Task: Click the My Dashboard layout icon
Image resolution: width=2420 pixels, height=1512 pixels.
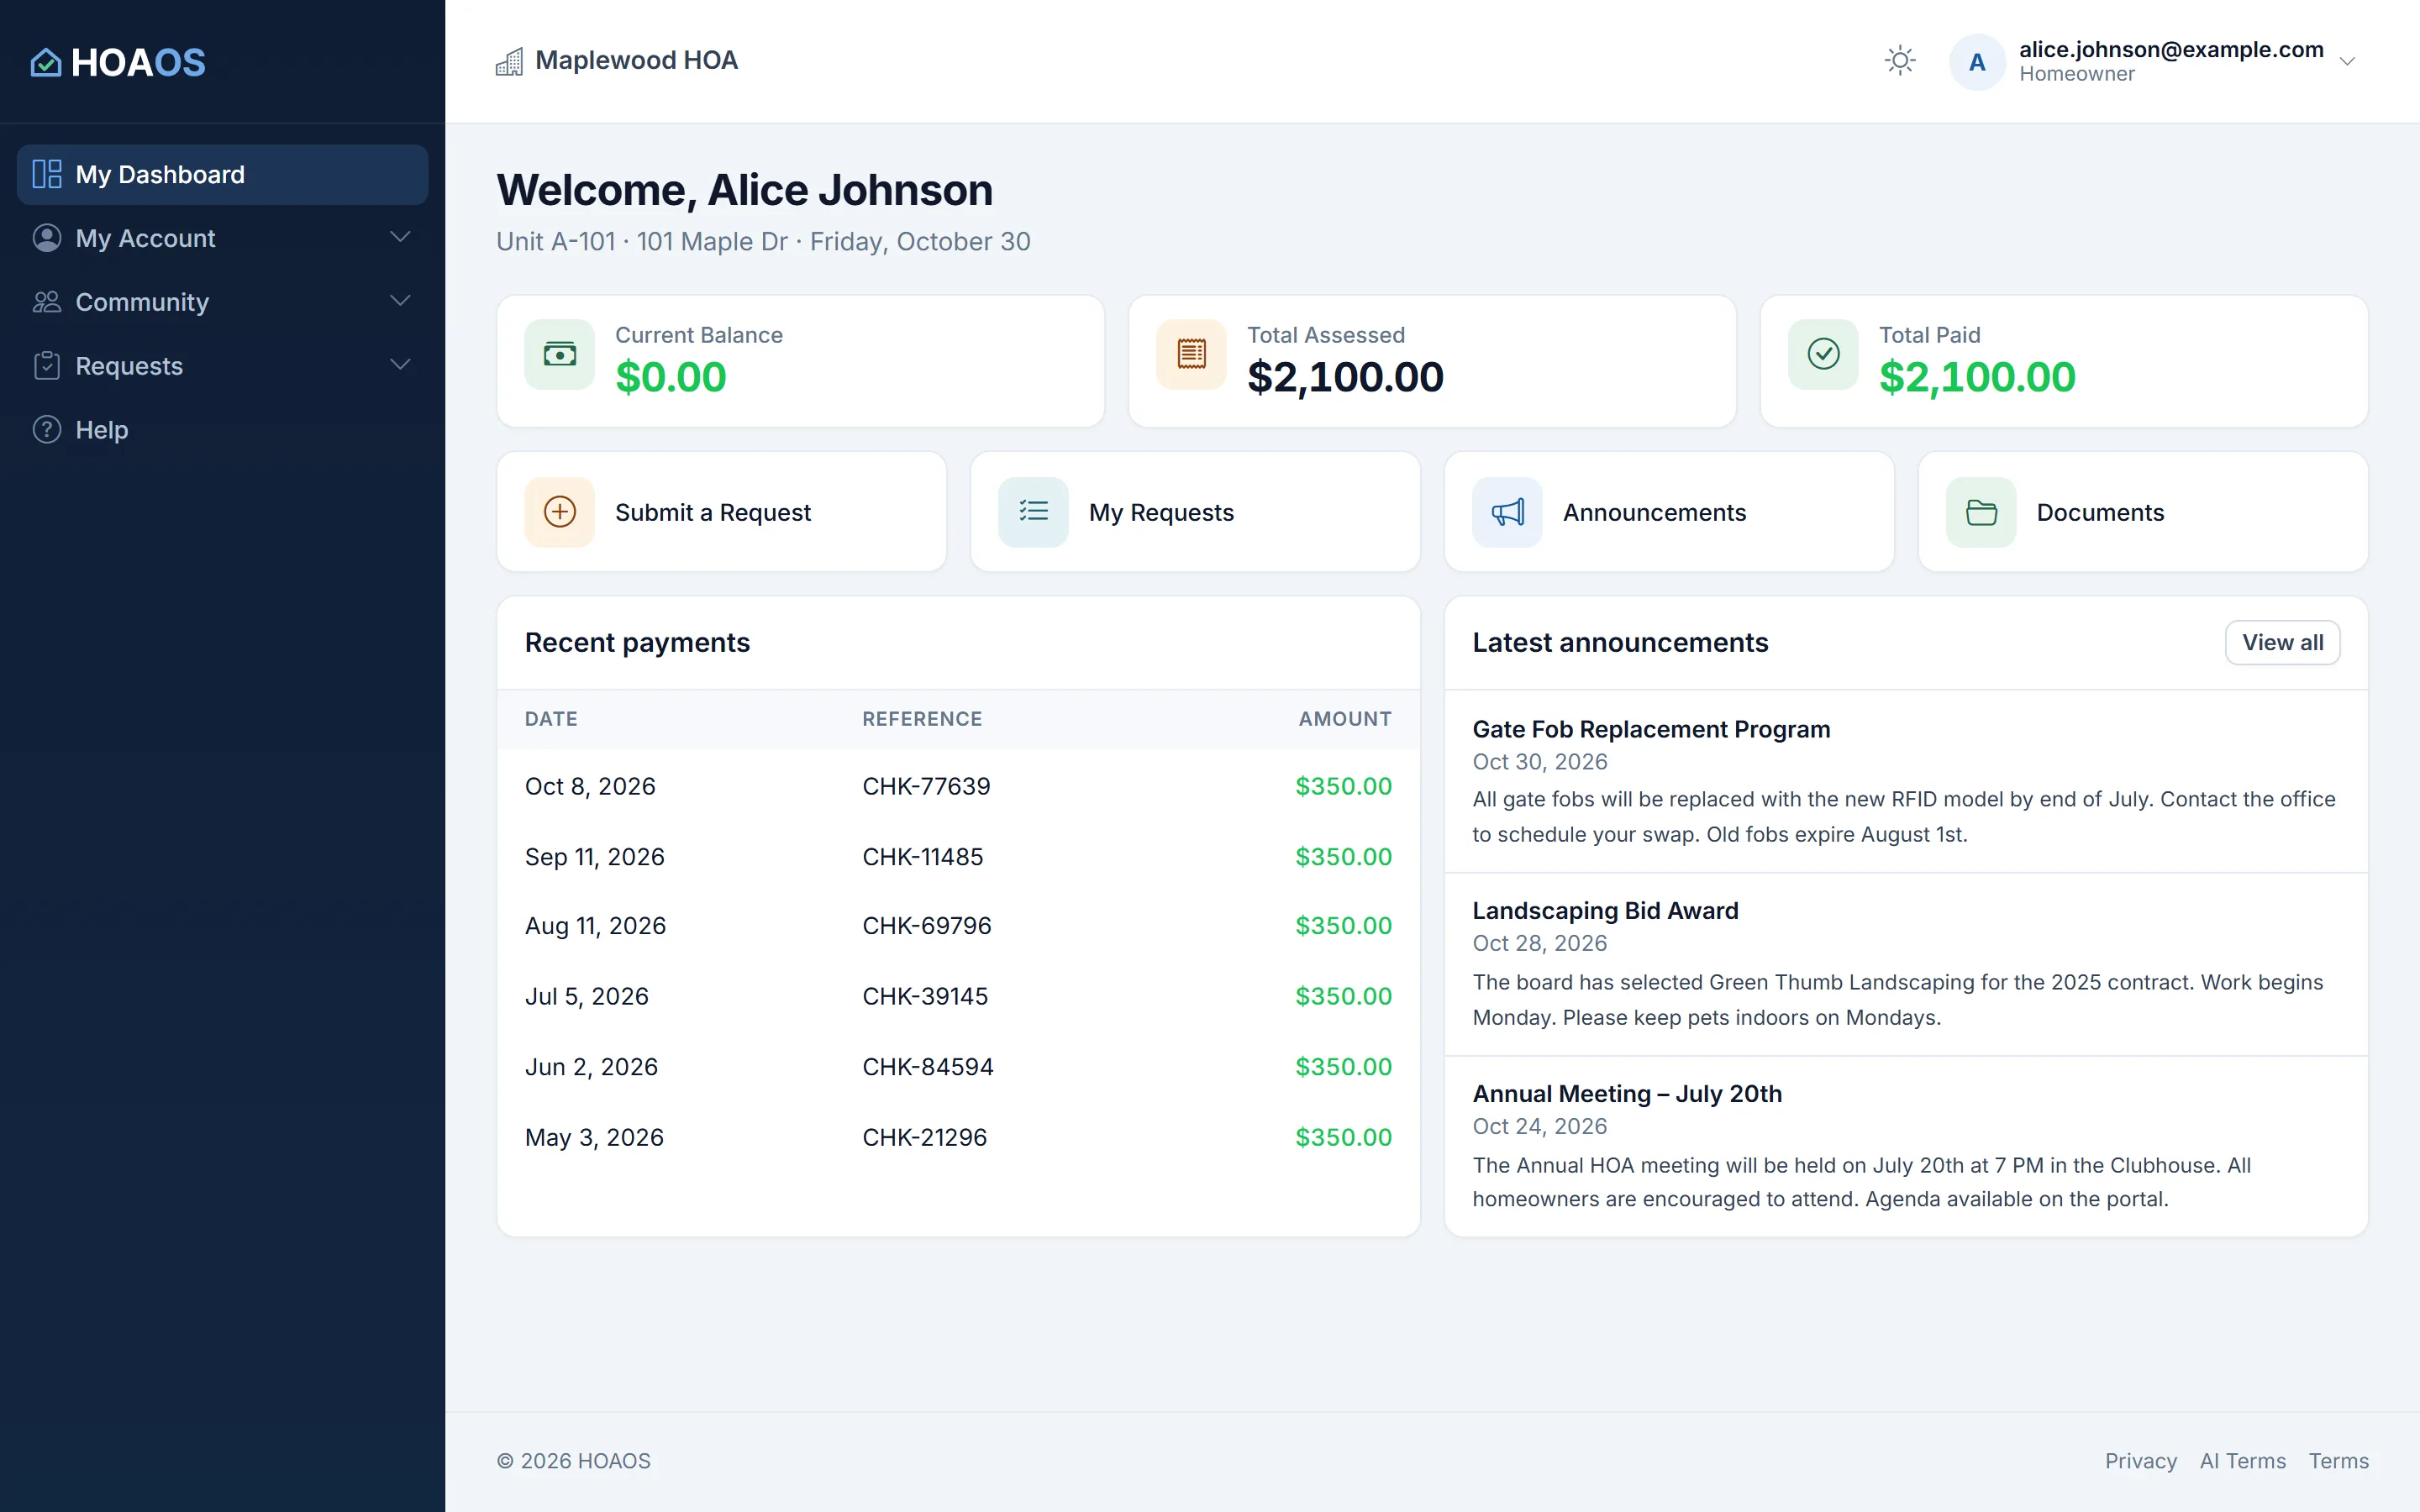Action: click(47, 174)
